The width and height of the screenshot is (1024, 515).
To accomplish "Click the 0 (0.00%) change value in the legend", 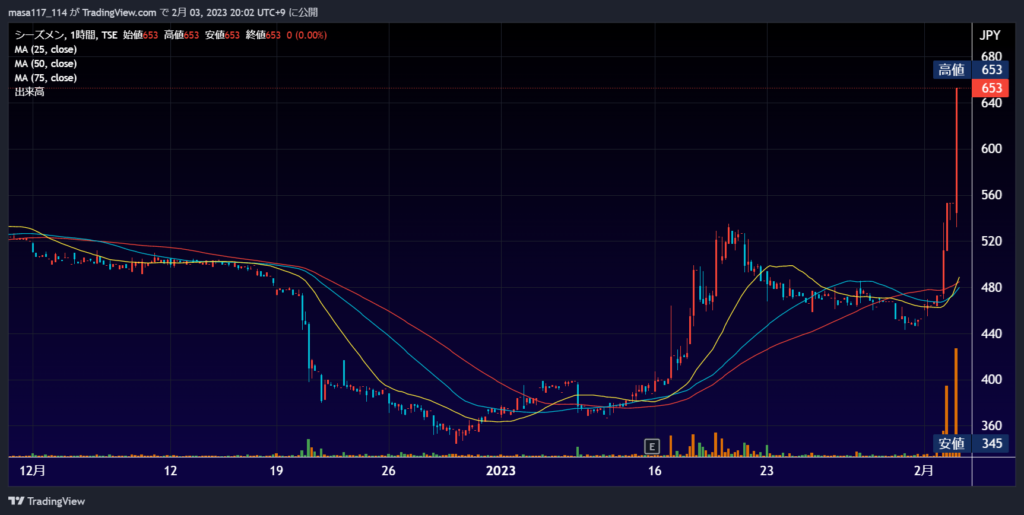I will pyautogui.click(x=307, y=35).
